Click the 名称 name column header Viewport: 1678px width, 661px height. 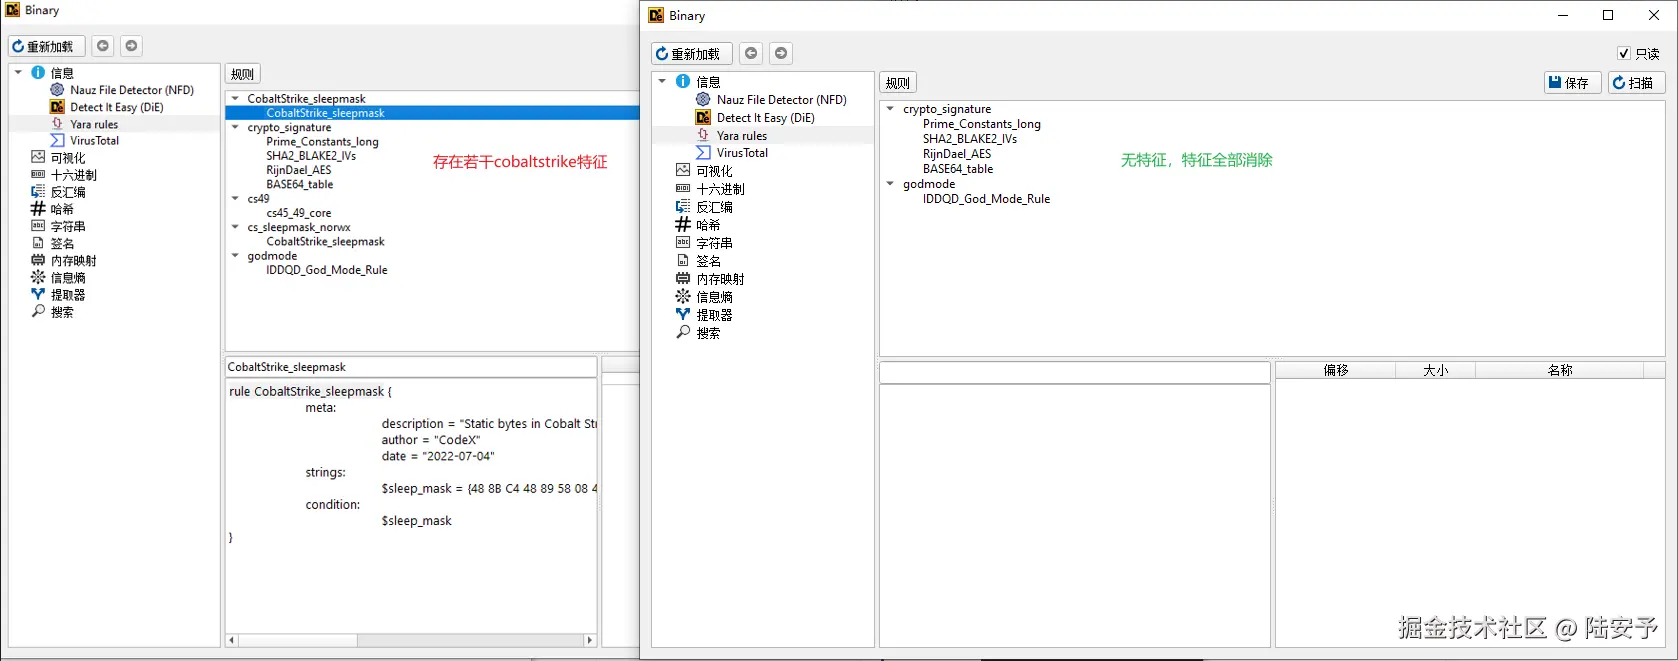click(x=1560, y=370)
